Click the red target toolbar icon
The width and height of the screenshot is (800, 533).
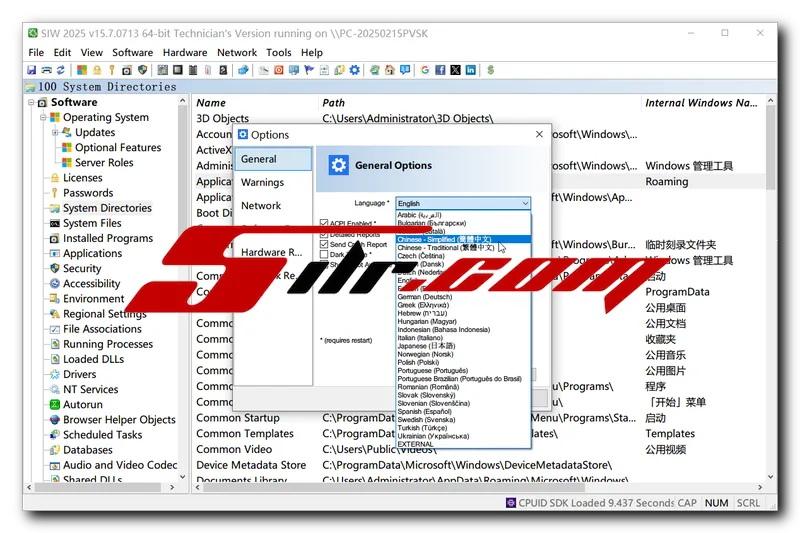[x=279, y=70]
